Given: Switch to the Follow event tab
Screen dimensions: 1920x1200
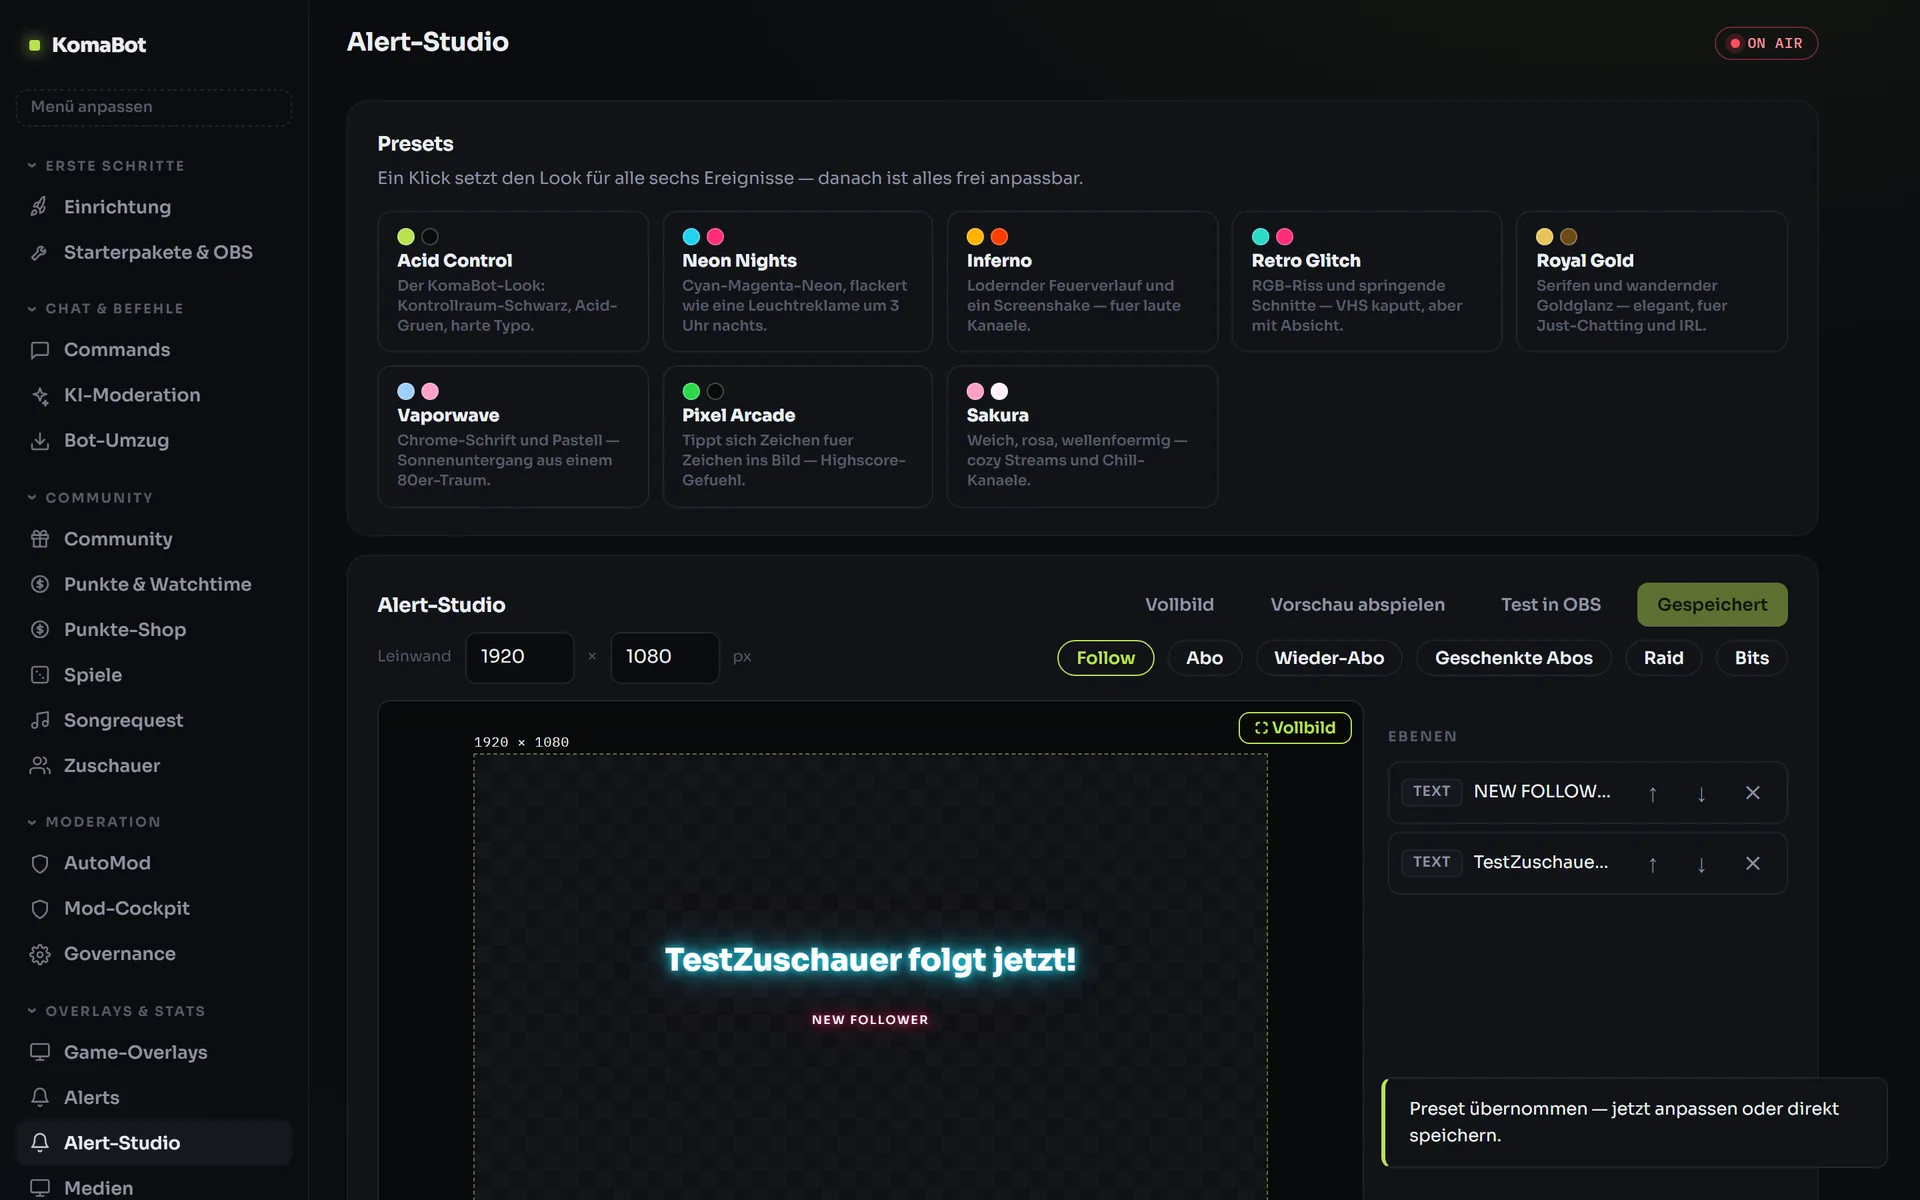Looking at the screenshot, I should tap(1105, 658).
